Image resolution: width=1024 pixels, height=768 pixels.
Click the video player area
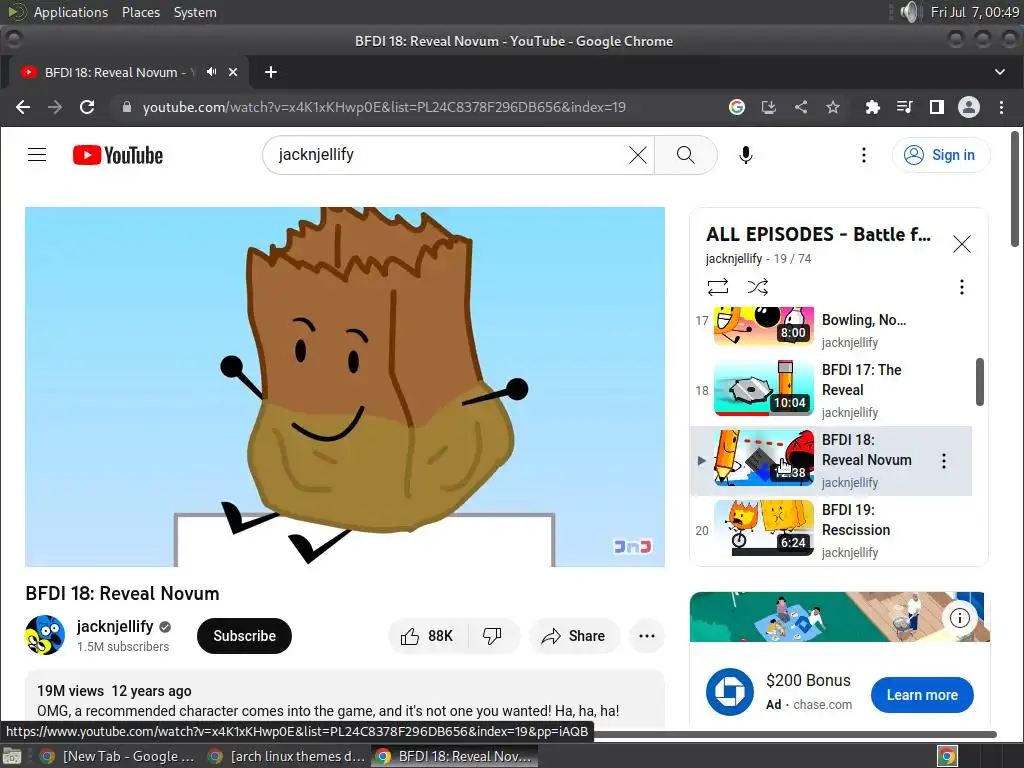[345, 387]
